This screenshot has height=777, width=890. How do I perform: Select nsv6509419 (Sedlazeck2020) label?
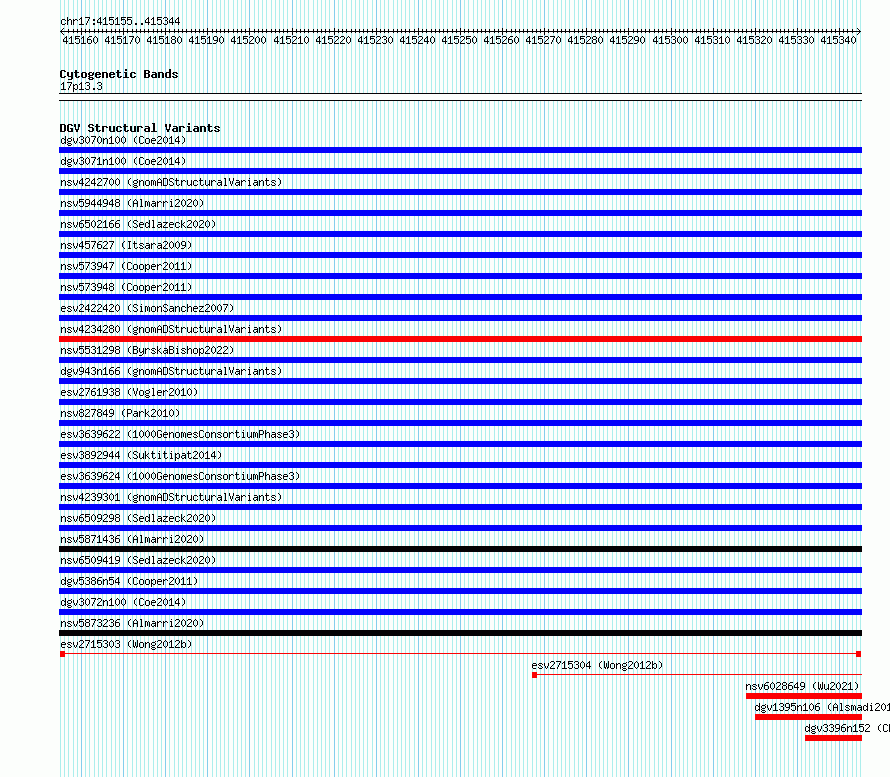click(138, 560)
